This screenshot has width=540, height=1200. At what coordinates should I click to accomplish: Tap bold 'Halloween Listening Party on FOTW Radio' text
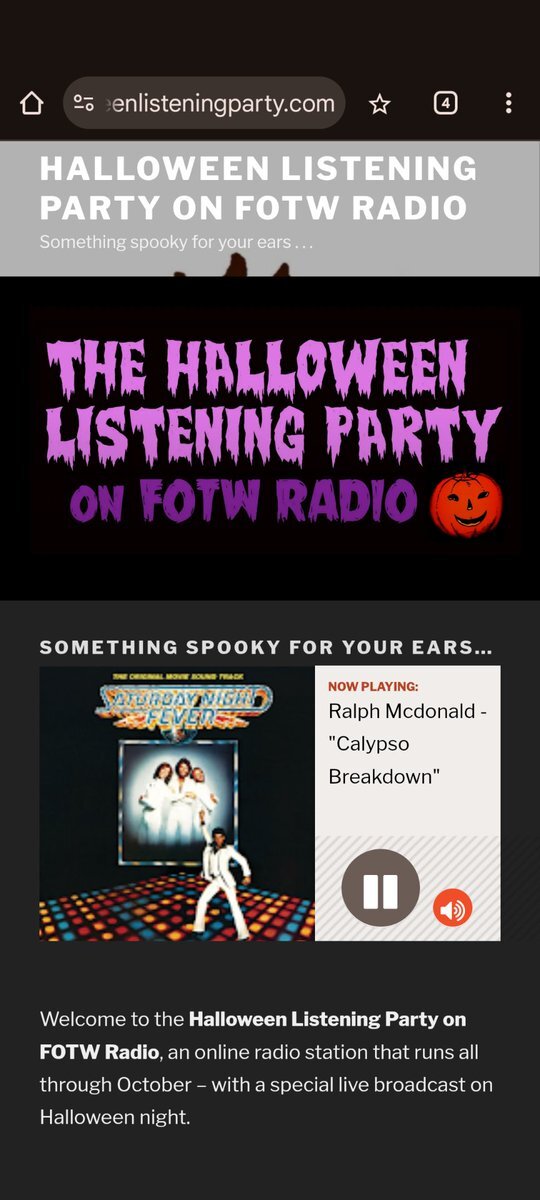click(253, 1036)
